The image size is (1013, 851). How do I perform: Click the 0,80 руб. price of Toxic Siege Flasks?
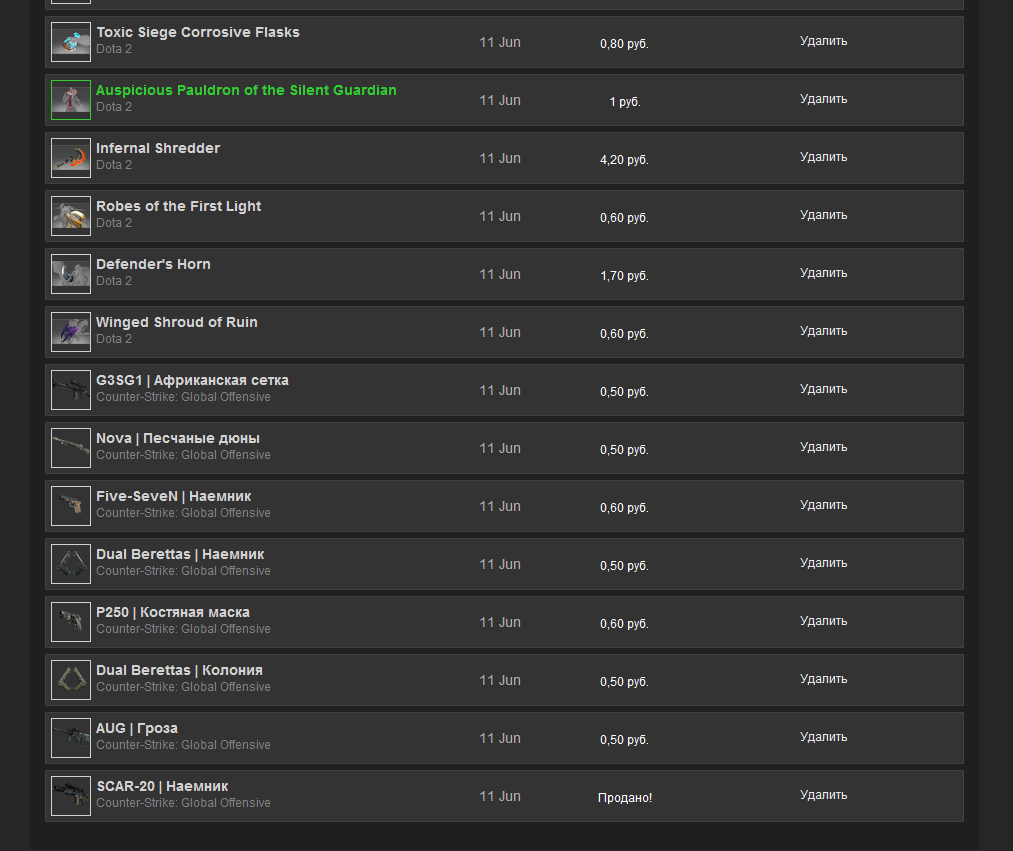point(624,44)
